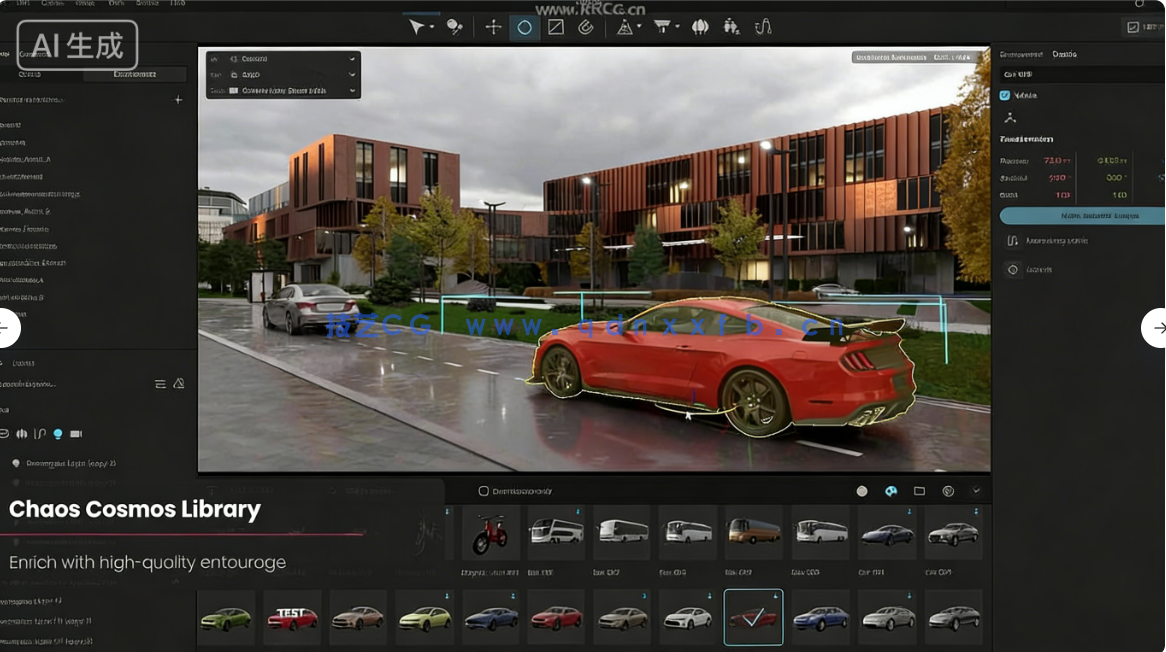Click the magnet snapping tool icon

(586, 27)
